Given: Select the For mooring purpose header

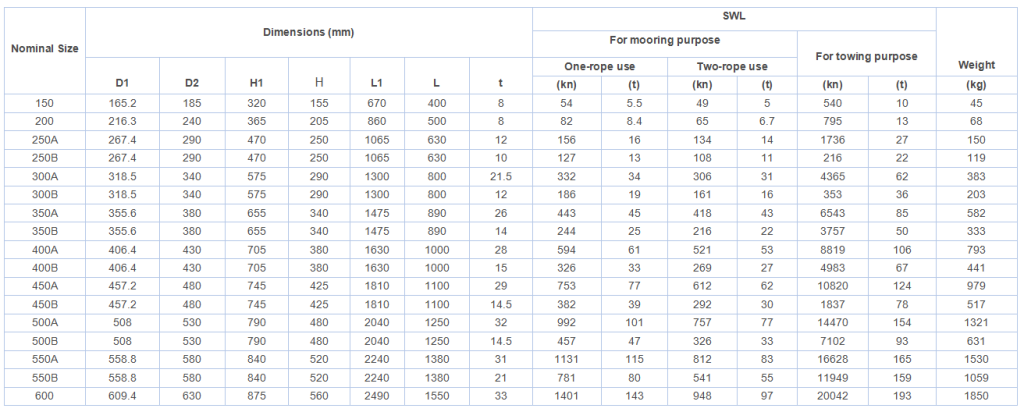Looking at the screenshot, I should point(665,40).
